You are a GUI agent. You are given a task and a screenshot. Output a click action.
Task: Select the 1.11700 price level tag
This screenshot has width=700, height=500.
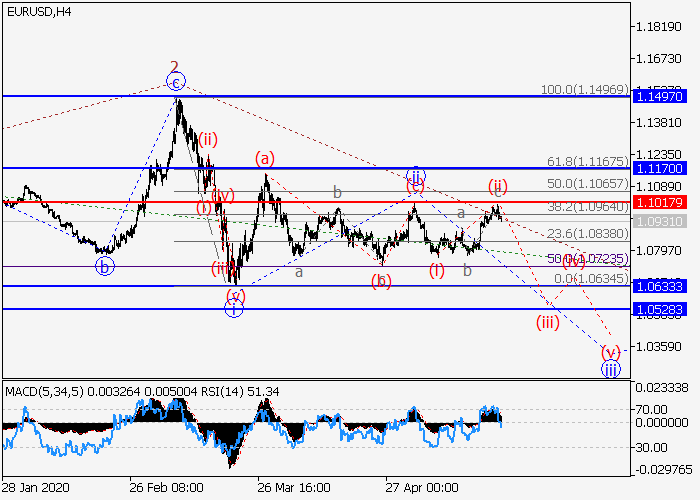[657, 168]
